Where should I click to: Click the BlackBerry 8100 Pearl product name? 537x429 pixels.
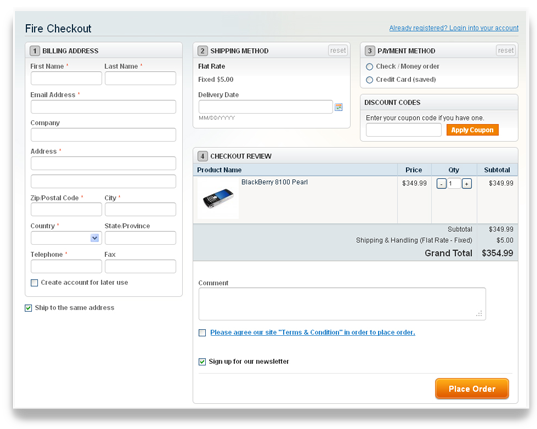[275, 182]
